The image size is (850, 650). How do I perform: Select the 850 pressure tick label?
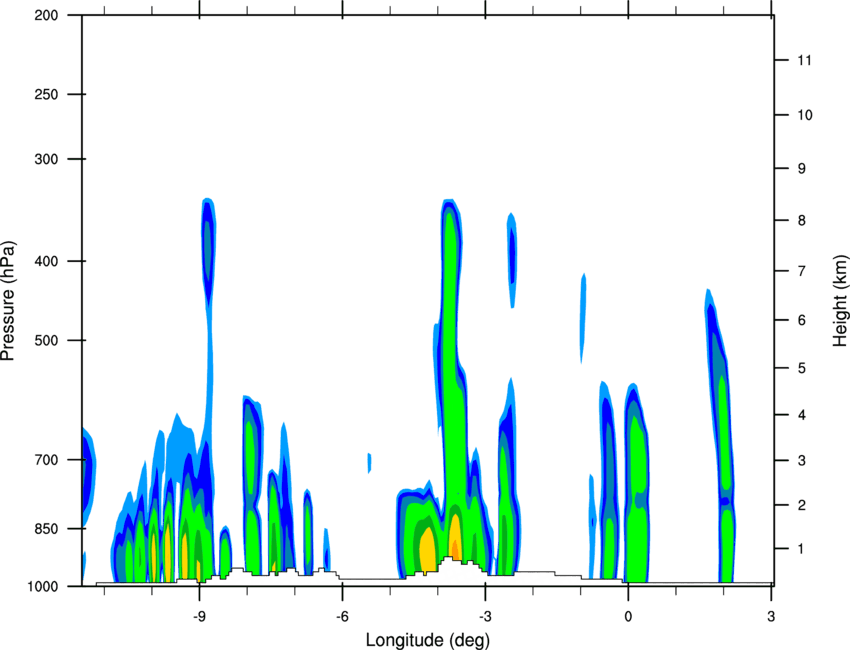[x=46, y=529]
